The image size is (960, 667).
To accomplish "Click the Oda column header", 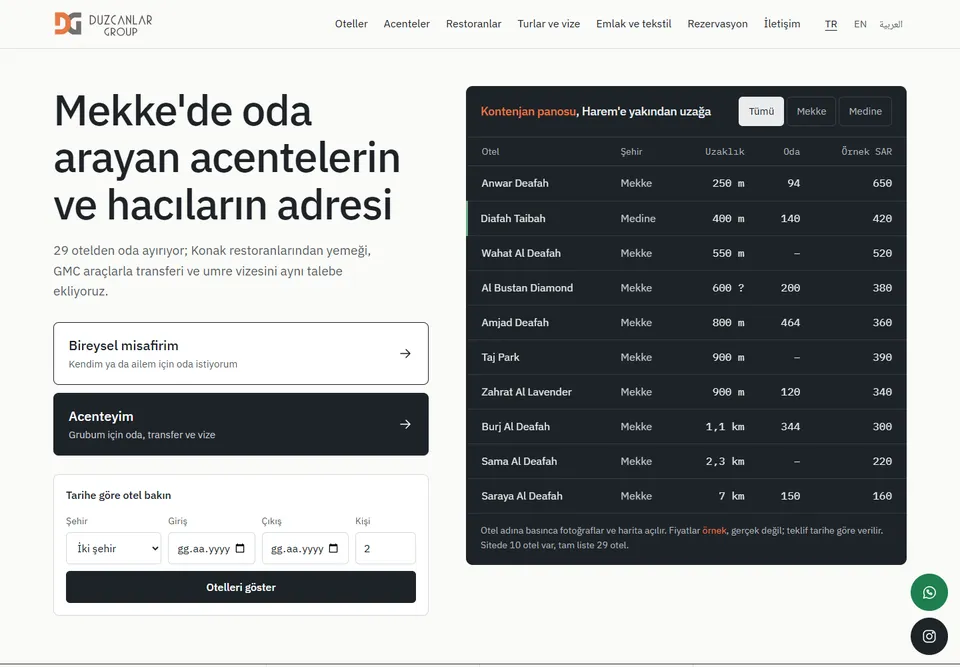I will 792,151.
